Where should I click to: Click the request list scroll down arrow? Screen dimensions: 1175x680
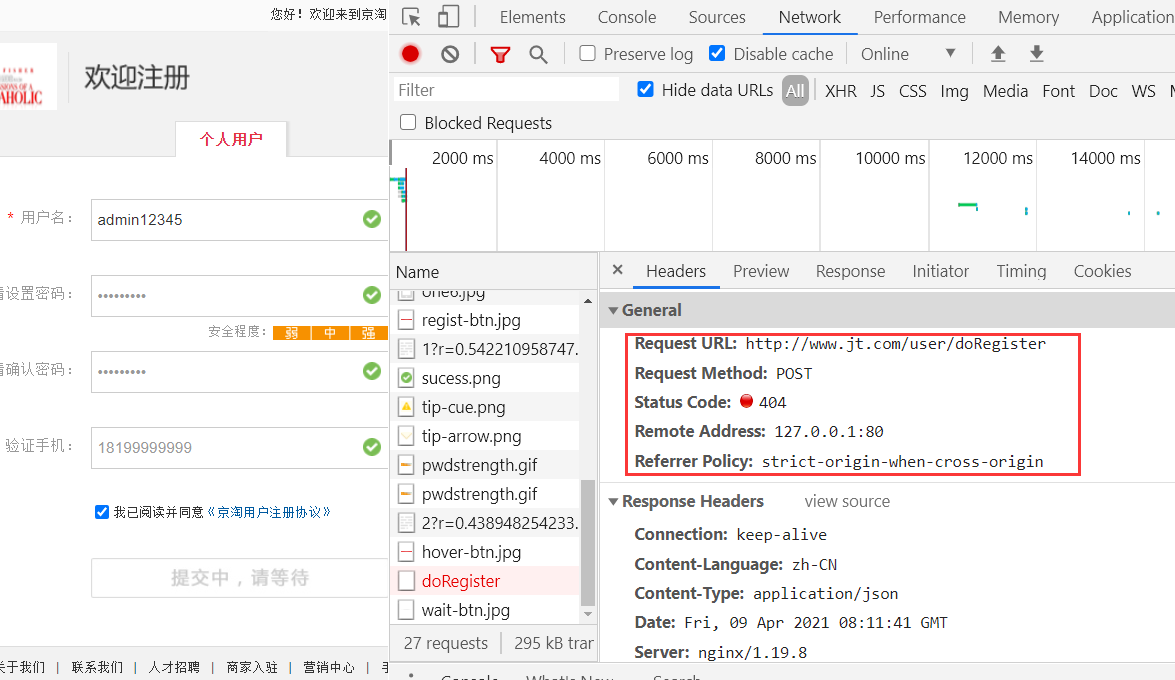(588, 614)
